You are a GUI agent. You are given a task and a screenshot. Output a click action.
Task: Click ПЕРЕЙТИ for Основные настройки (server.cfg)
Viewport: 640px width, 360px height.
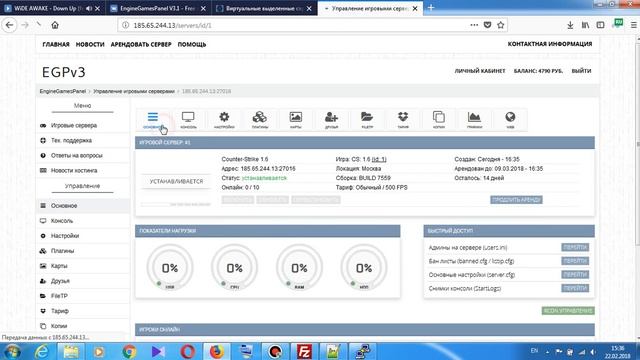pos(575,275)
